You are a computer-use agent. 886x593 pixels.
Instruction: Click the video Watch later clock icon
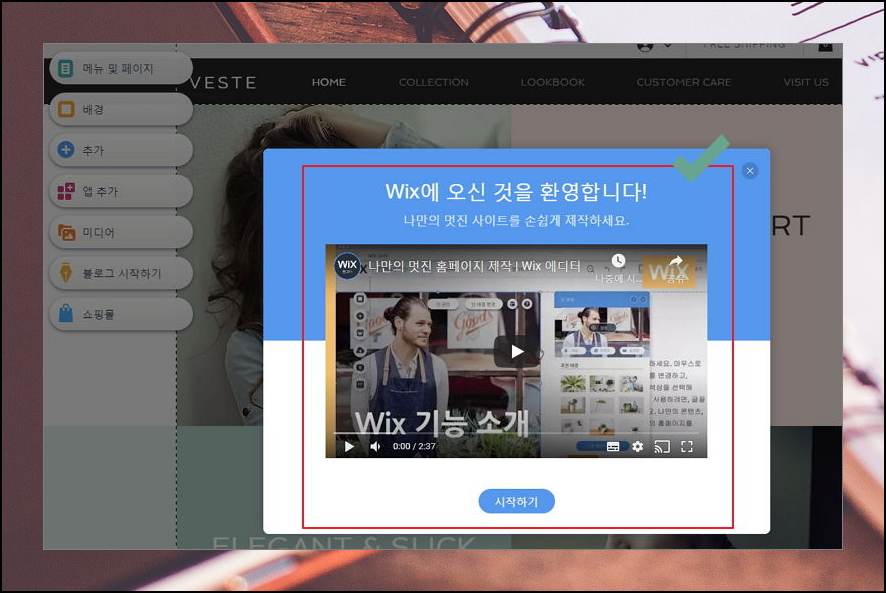click(x=618, y=261)
